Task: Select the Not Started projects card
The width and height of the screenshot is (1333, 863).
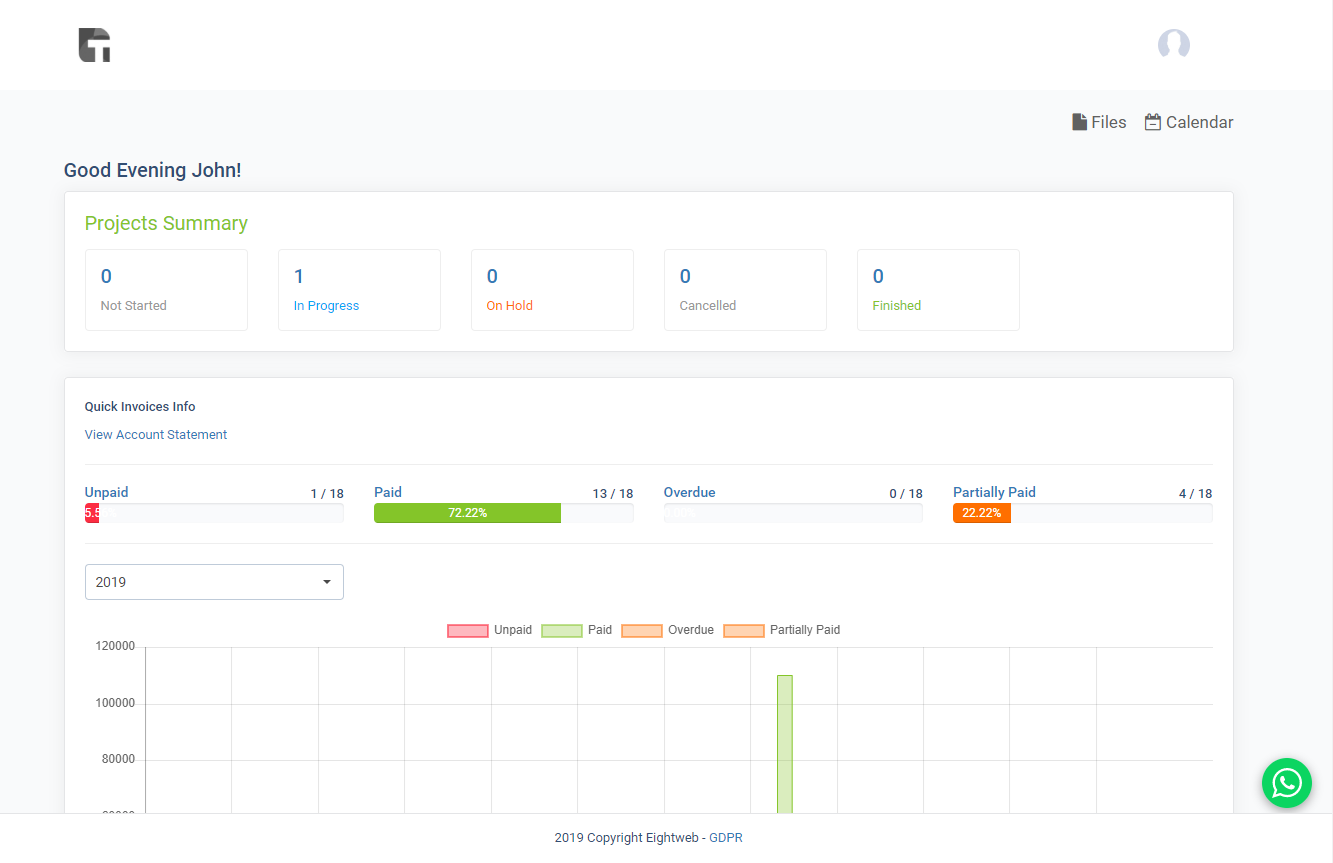Action: 166,290
